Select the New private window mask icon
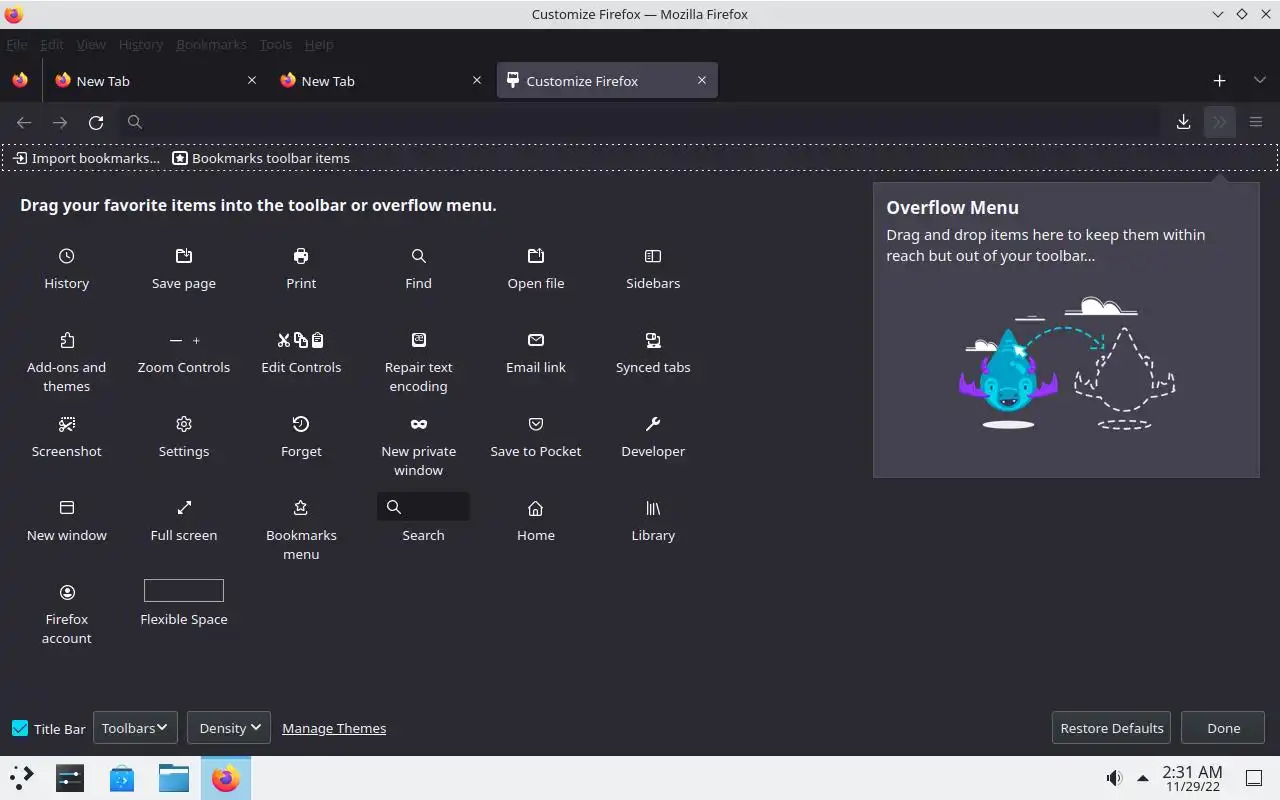The image size is (1280, 800). (x=418, y=424)
